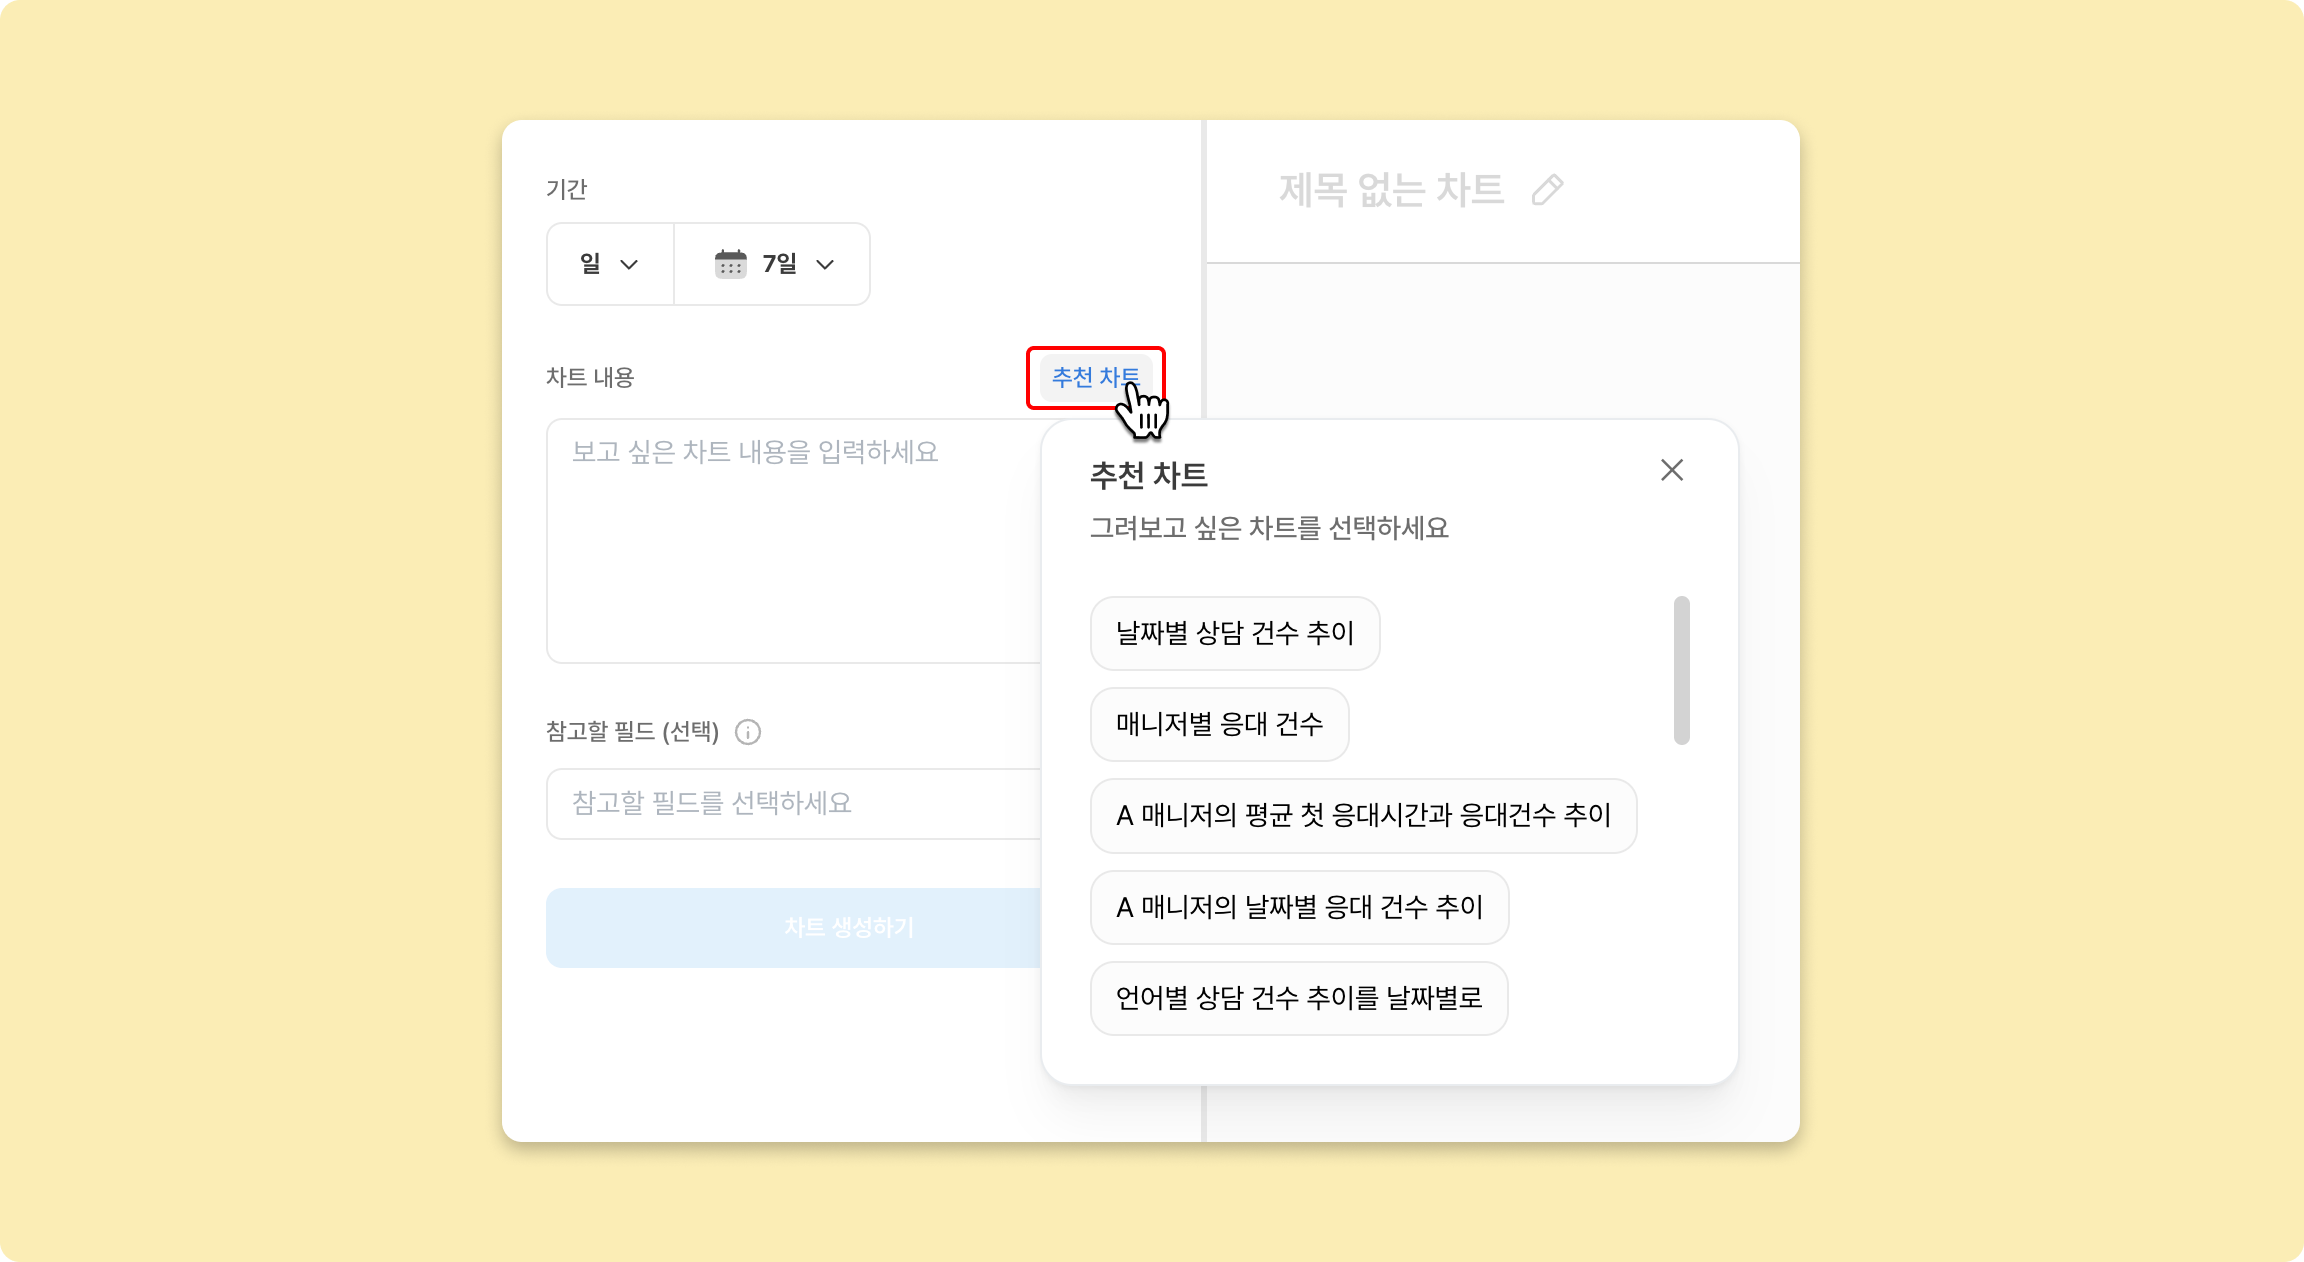
Task: Click the pencil icon to edit chart title
Action: point(1547,190)
